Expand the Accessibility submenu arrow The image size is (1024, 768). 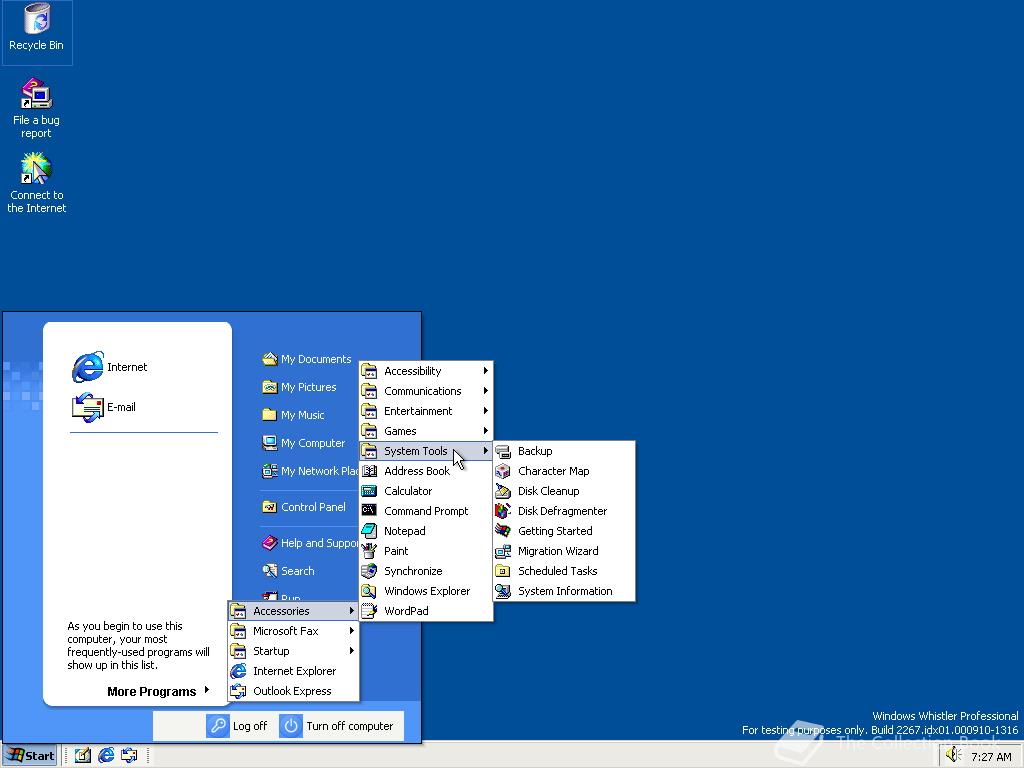pos(486,371)
